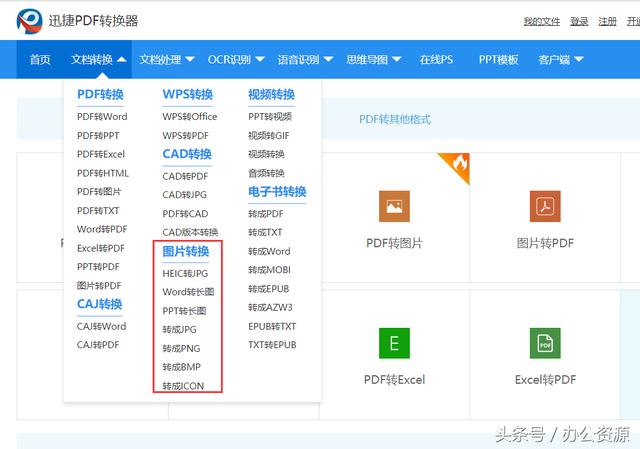Open the 我的文件 link
Screen dimensions: 640x449
coord(542,21)
